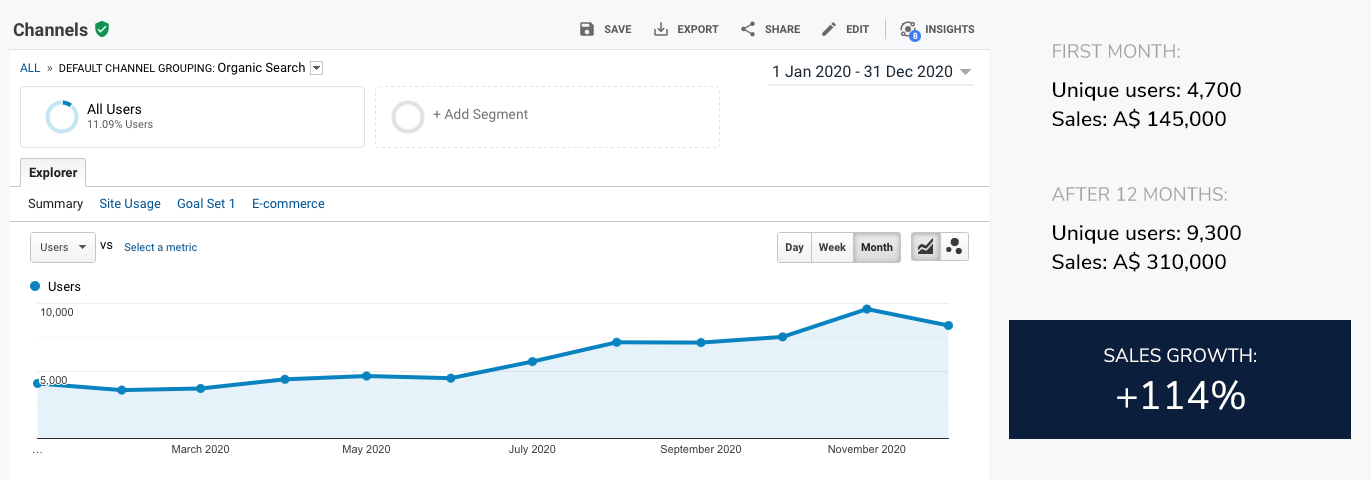The width and height of the screenshot is (1371, 480).
Task: Set graph interval to Day
Action: [794, 247]
